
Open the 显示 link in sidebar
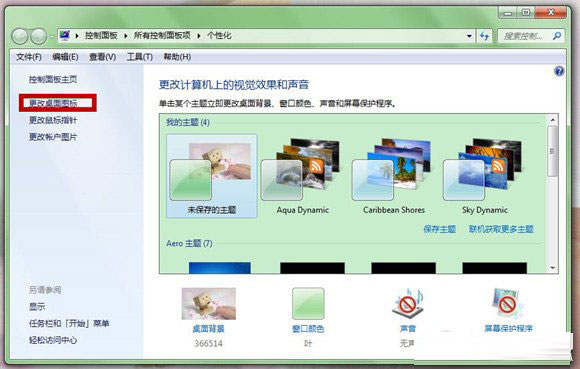pyautogui.click(x=37, y=307)
